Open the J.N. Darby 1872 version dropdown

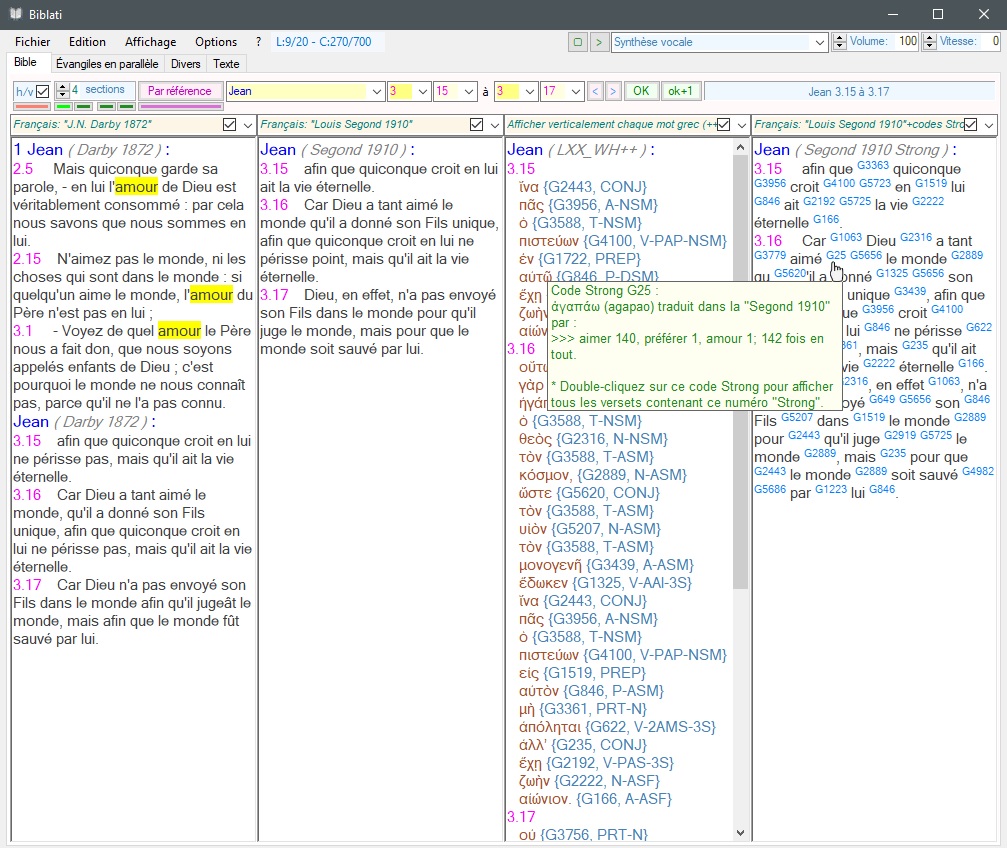(x=247, y=125)
